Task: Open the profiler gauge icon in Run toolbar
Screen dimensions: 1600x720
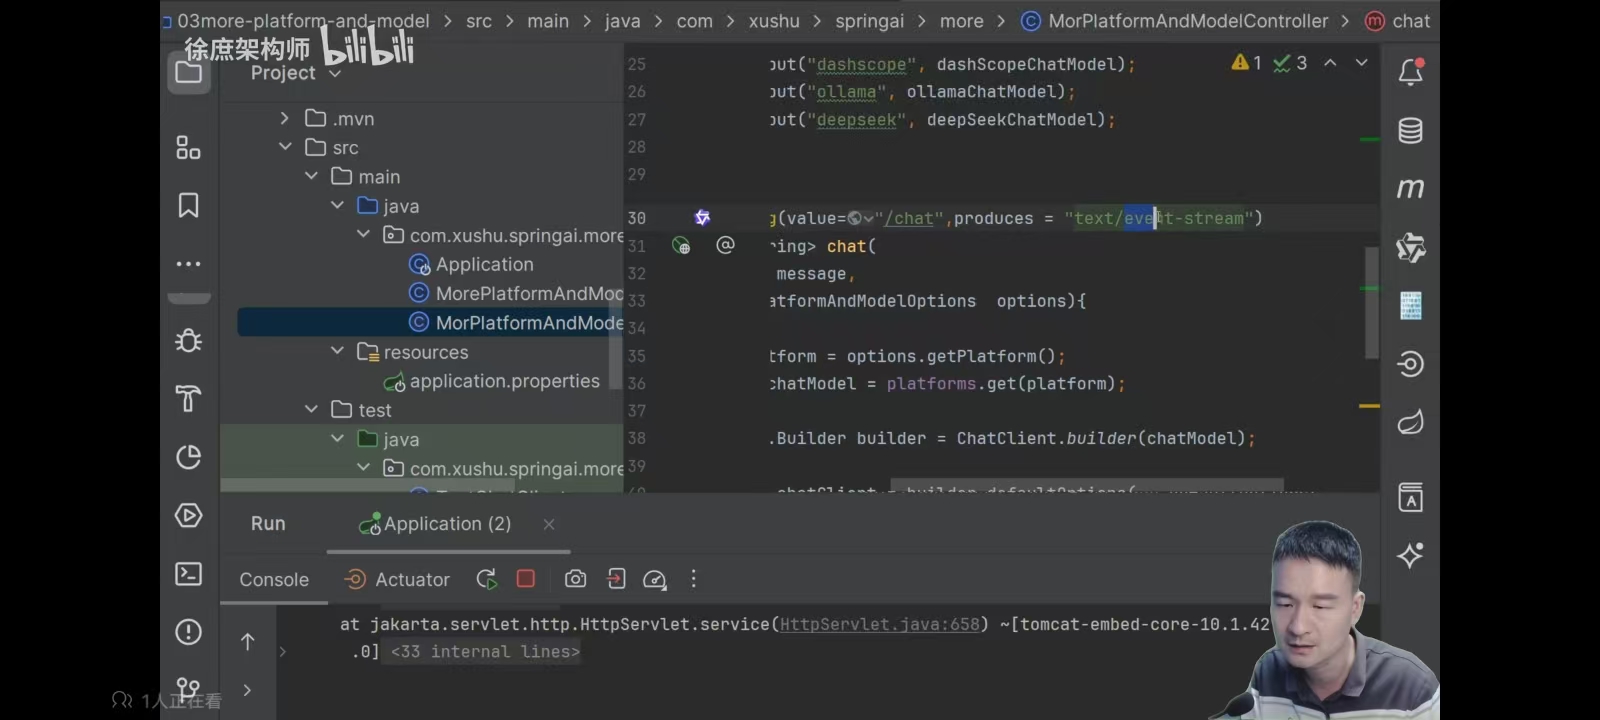Action: tap(654, 580)
